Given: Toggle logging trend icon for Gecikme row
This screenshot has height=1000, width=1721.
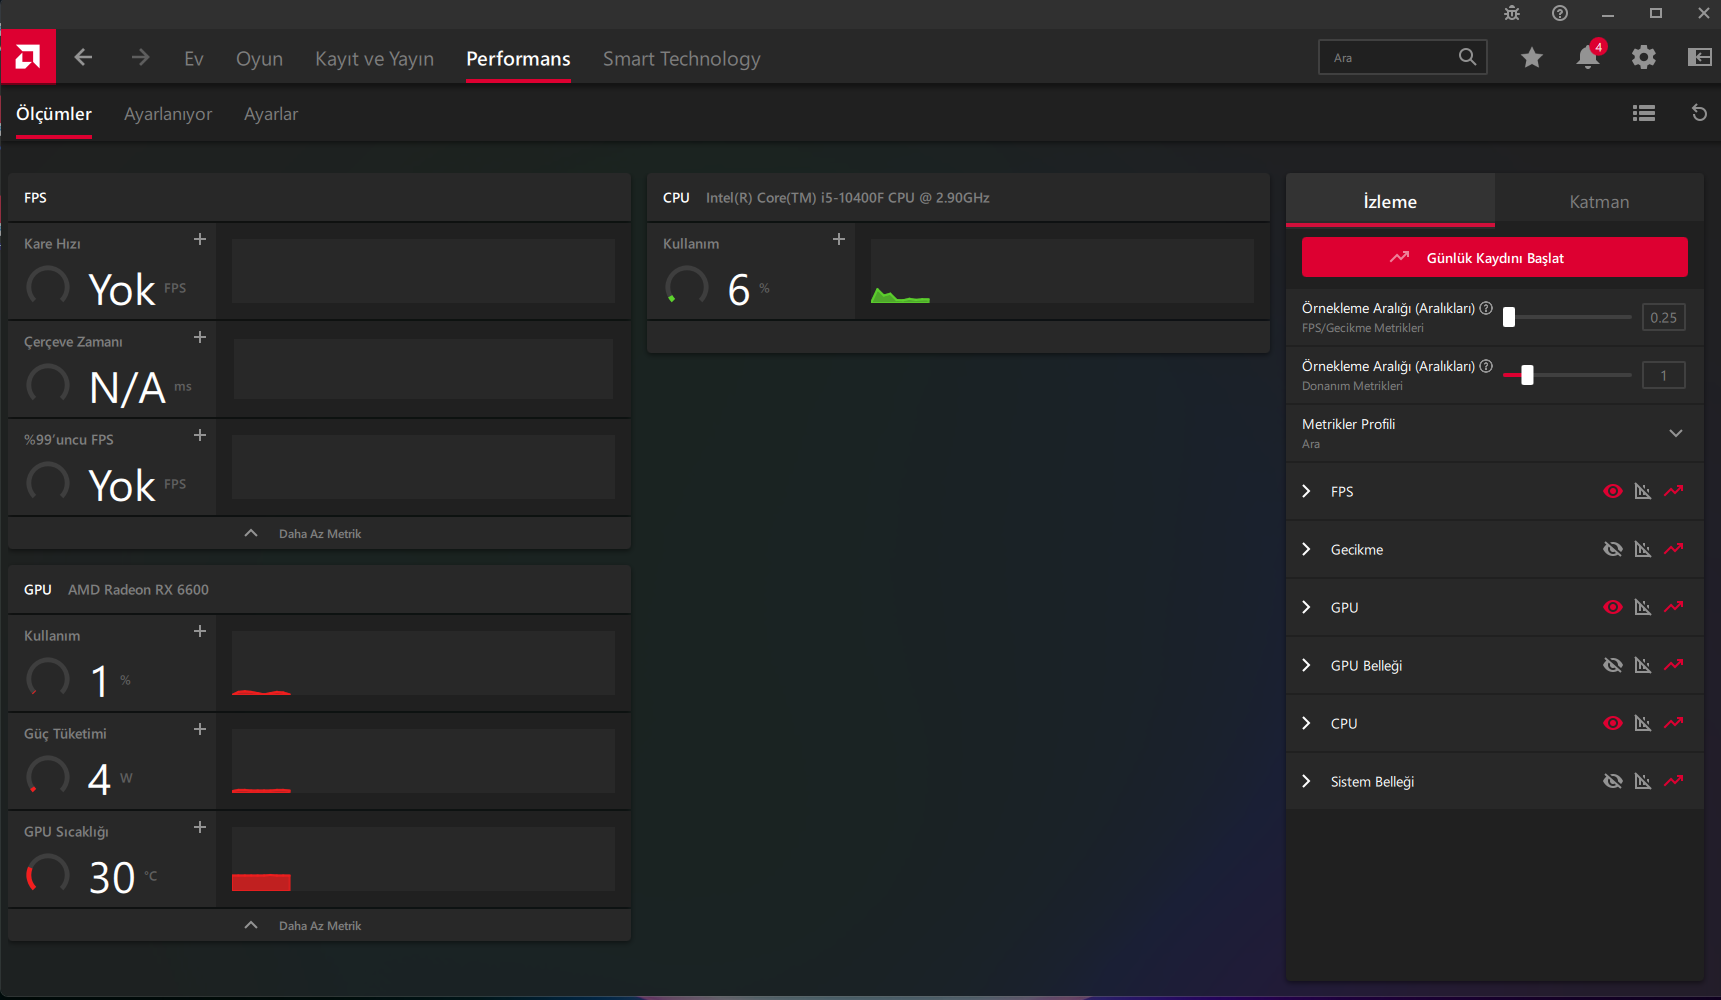Looking at the screenshot, I should coord(1674,549).
